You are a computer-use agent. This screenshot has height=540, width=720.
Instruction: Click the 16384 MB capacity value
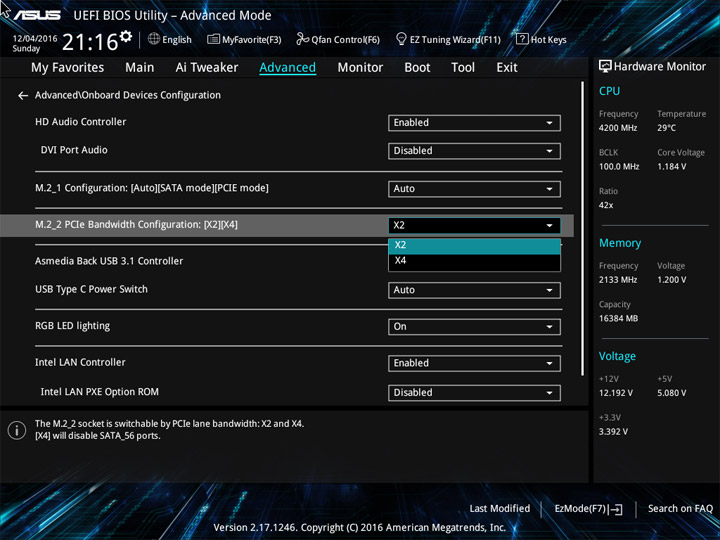click(618, 319)
